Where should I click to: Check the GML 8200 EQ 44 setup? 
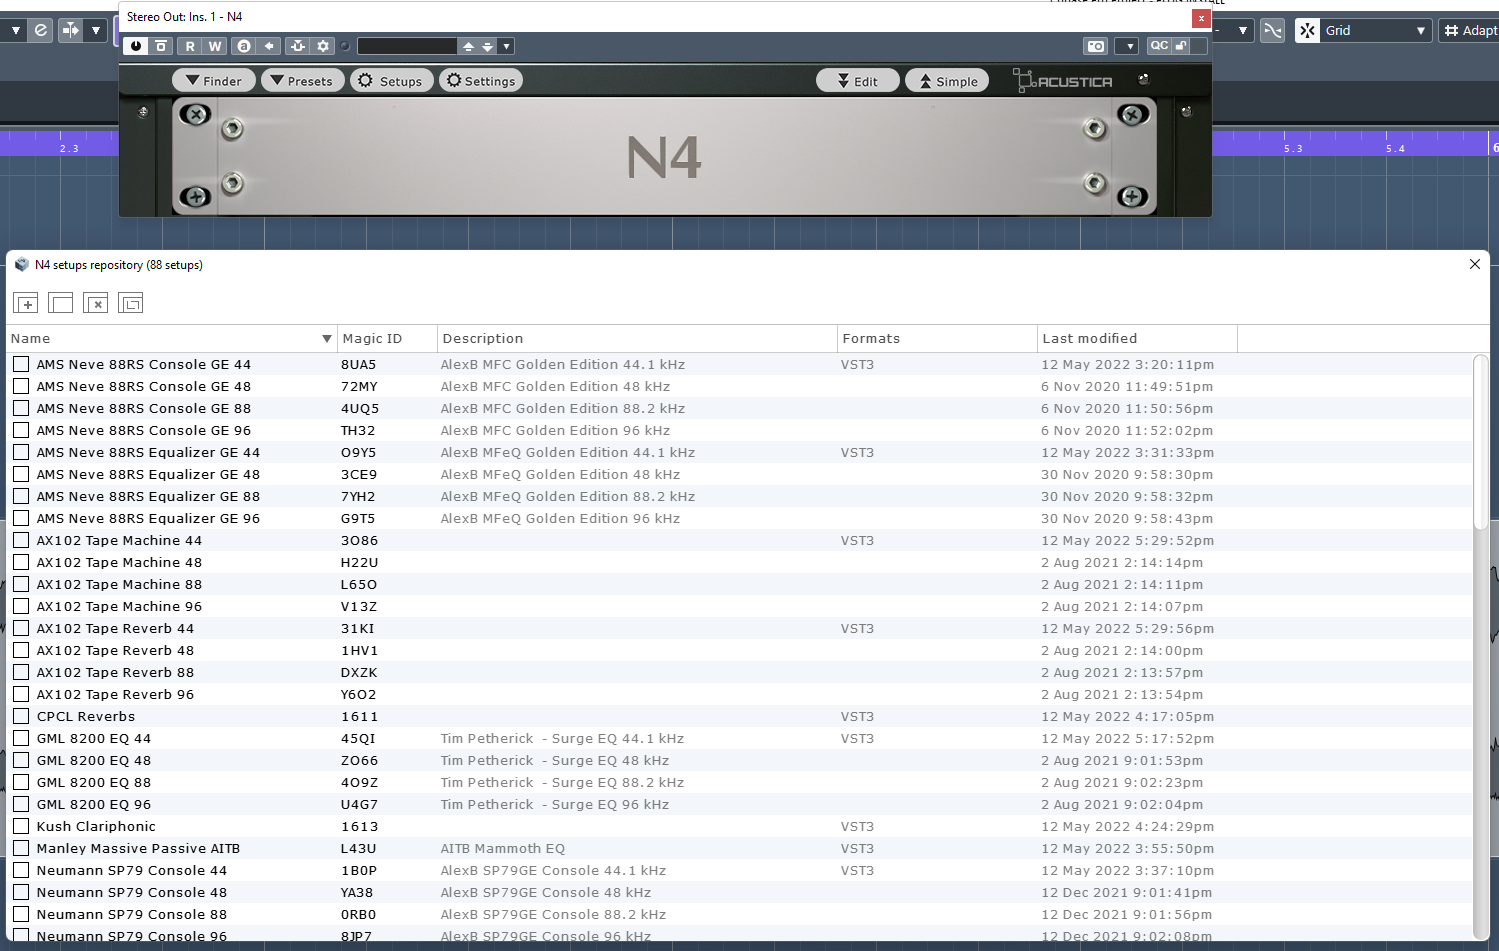[21, 738]
